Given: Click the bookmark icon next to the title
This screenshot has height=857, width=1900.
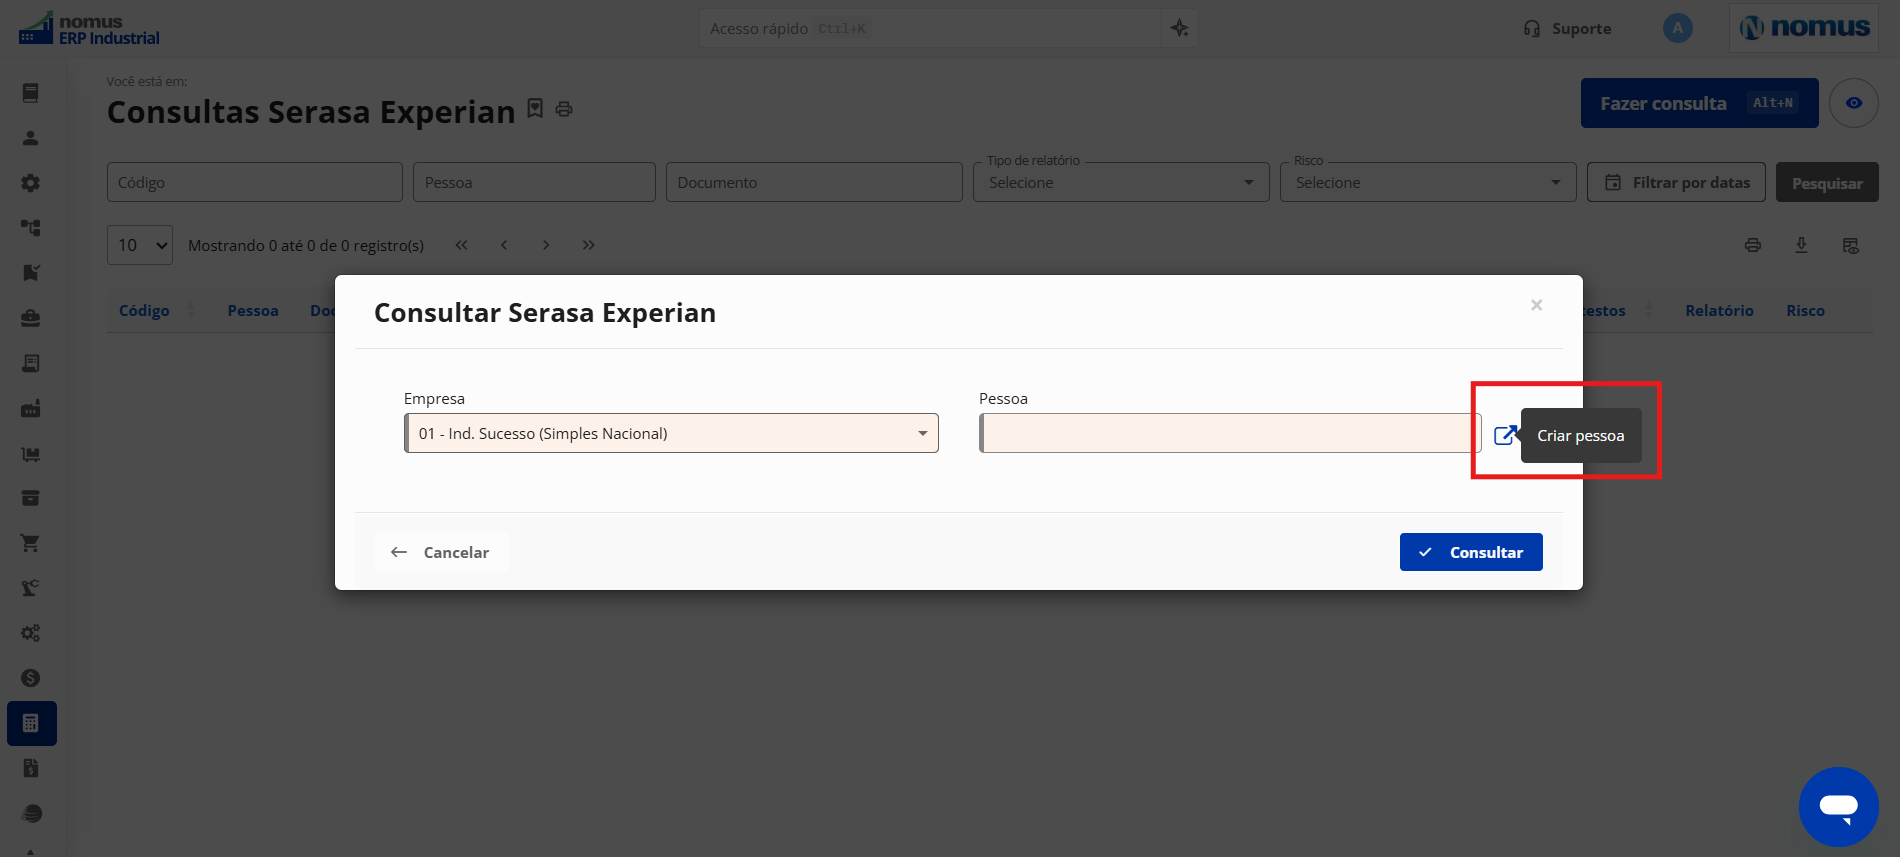Looking at the screenshot, I should click(535, 108).
